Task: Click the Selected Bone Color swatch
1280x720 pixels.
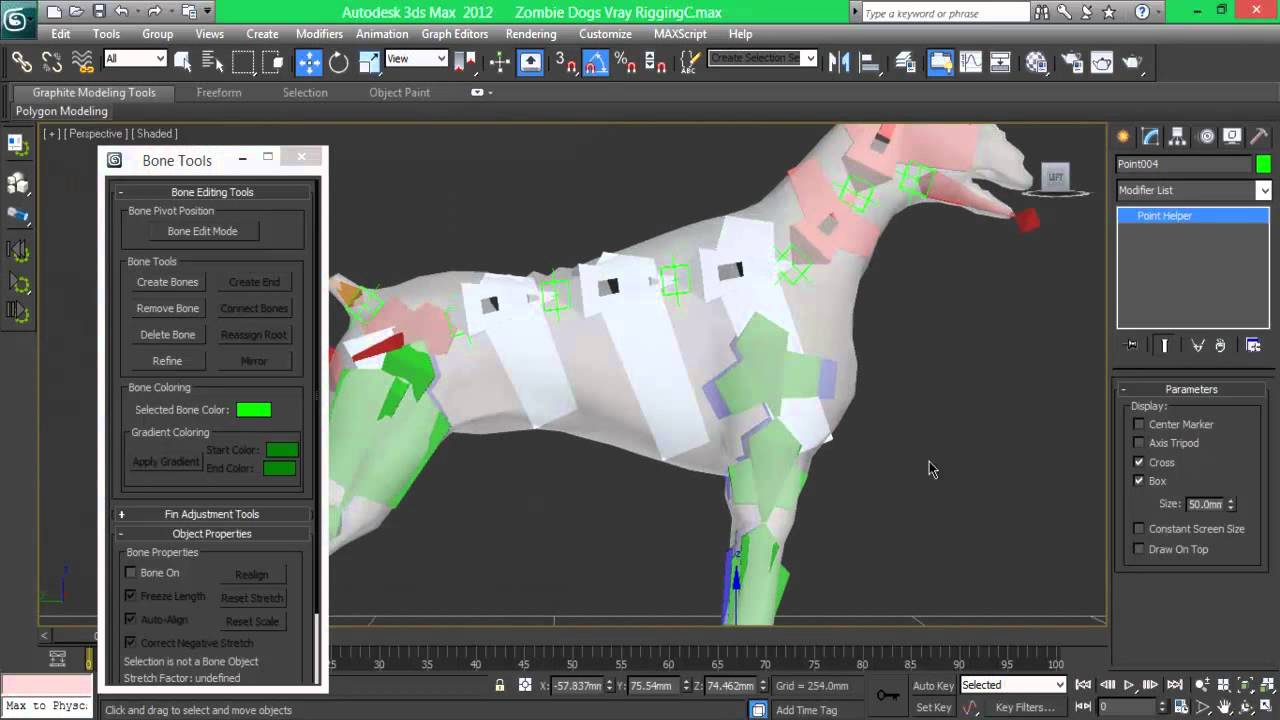Action: (x=254, y=410)
